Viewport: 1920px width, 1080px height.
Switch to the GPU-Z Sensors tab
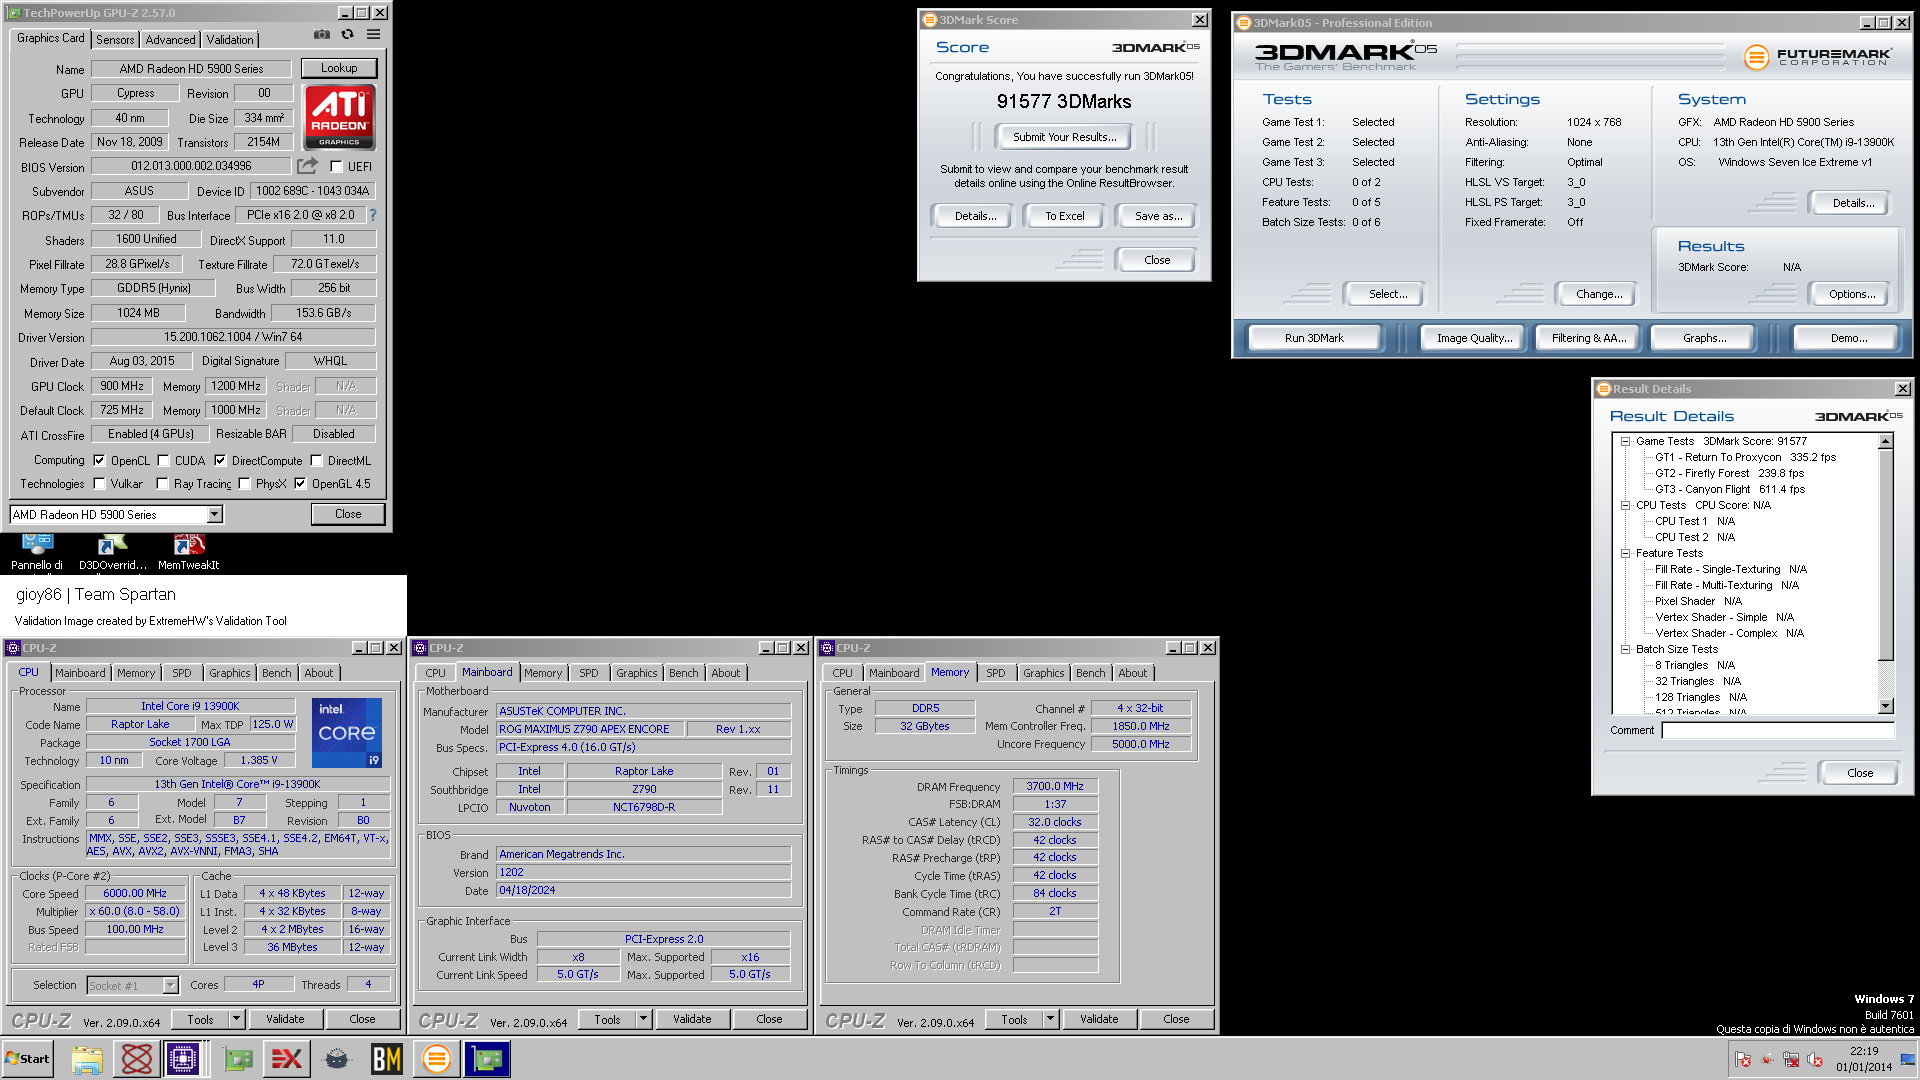pyautogui.click(x=115, y=40)
